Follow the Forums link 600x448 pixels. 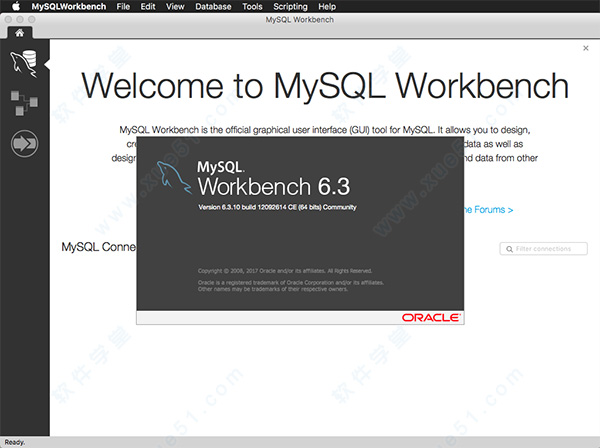pos(488,210)
